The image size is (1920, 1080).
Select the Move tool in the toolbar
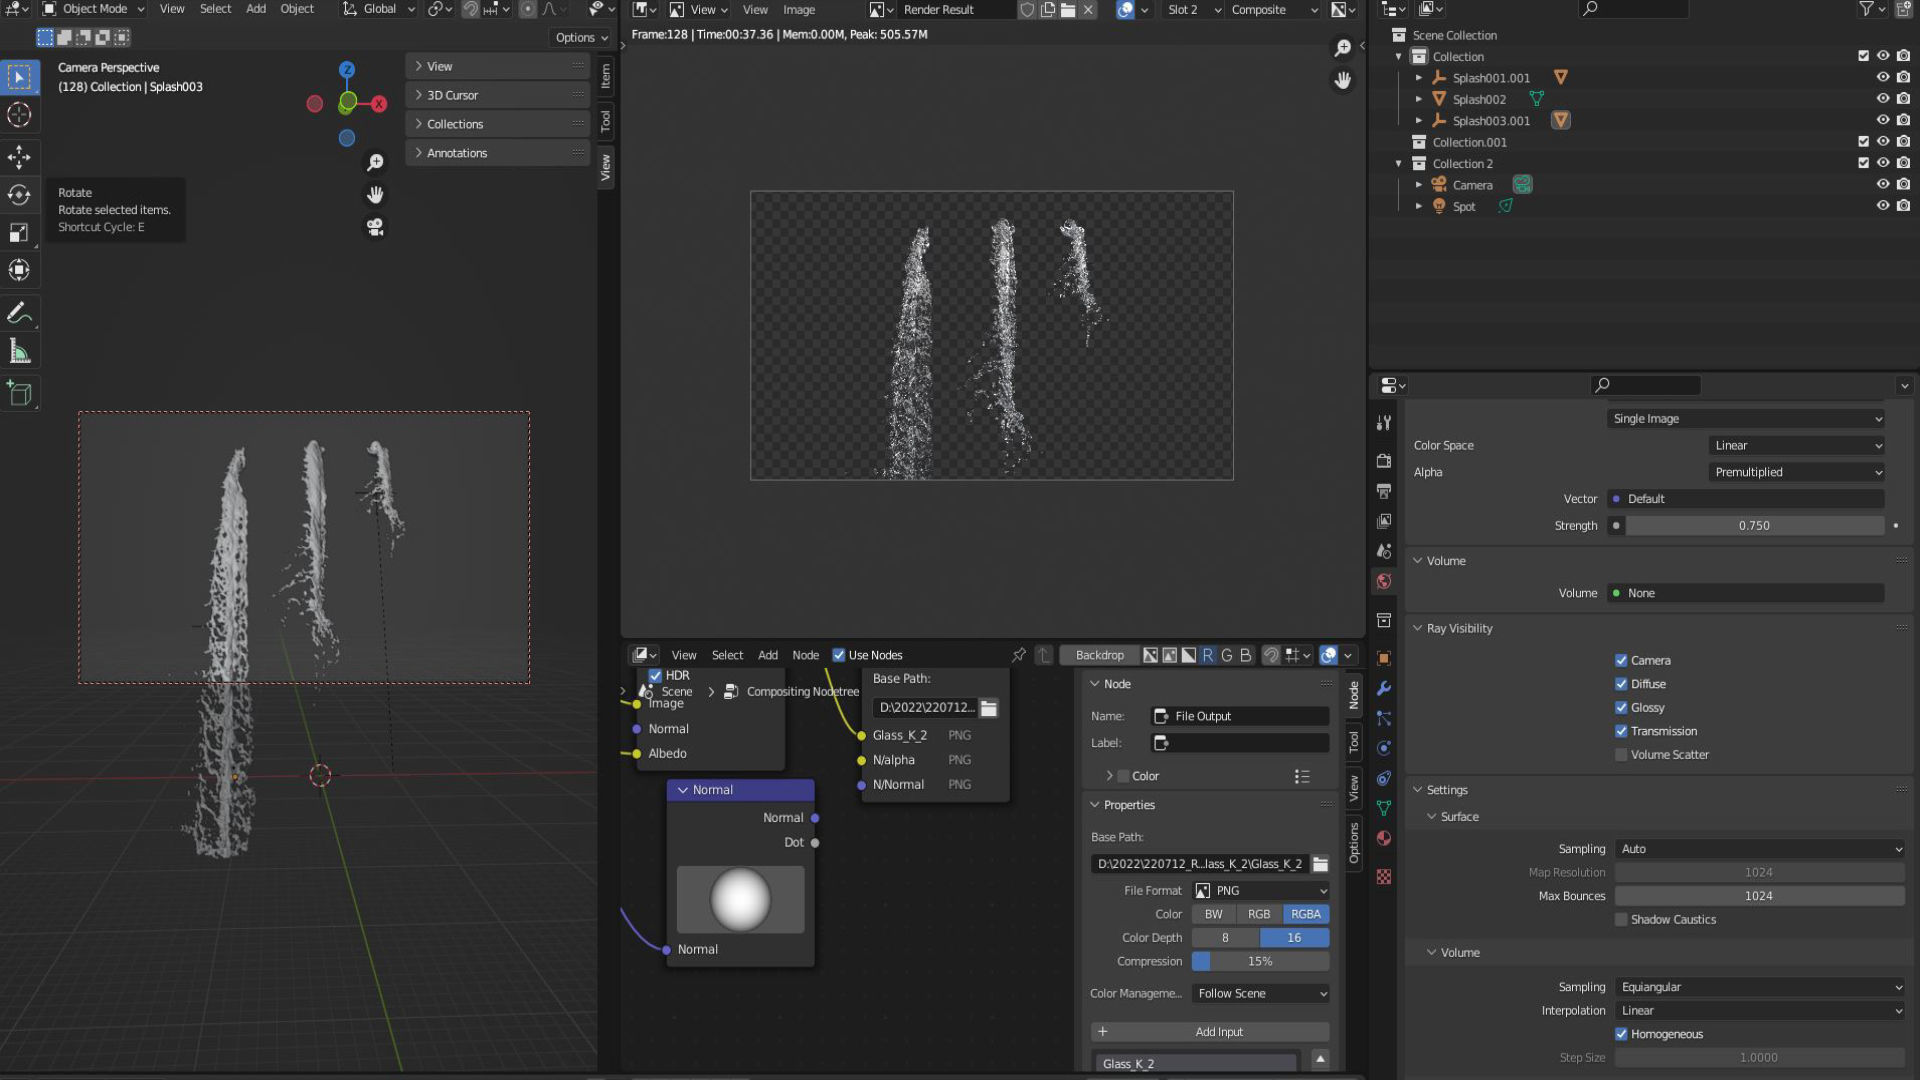point(19,157)
